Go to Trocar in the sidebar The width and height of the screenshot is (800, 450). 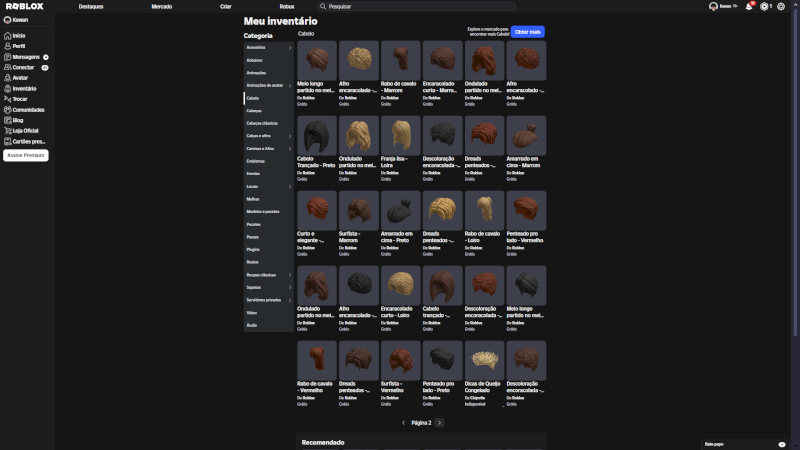20,98
